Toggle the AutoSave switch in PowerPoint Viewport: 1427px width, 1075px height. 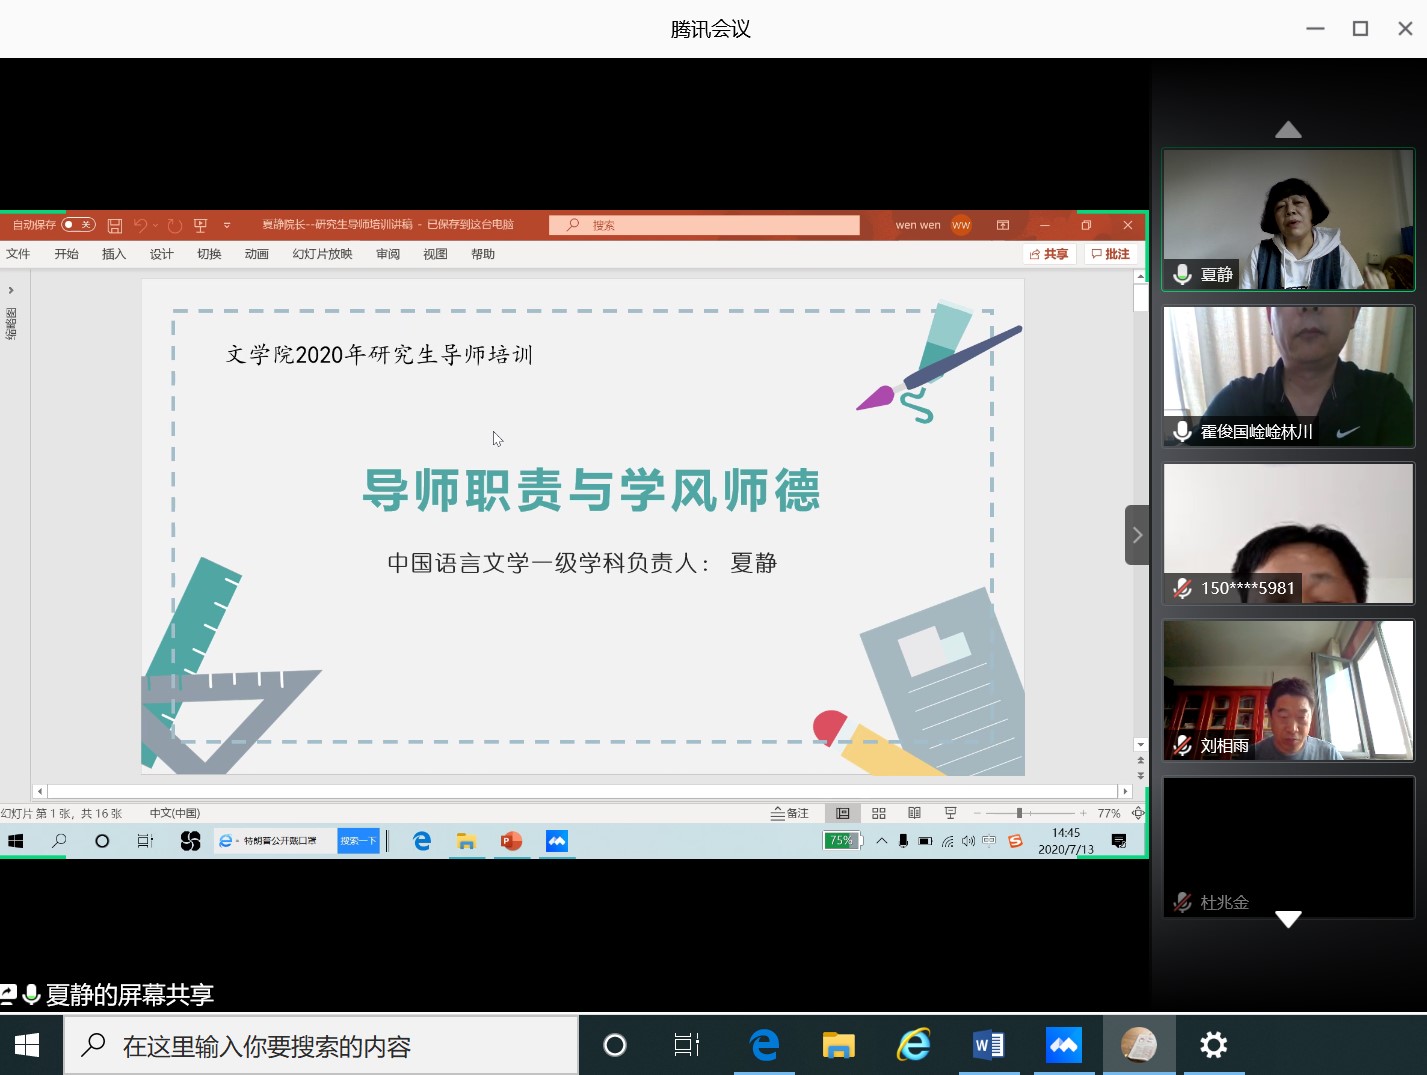click(78, 225)
